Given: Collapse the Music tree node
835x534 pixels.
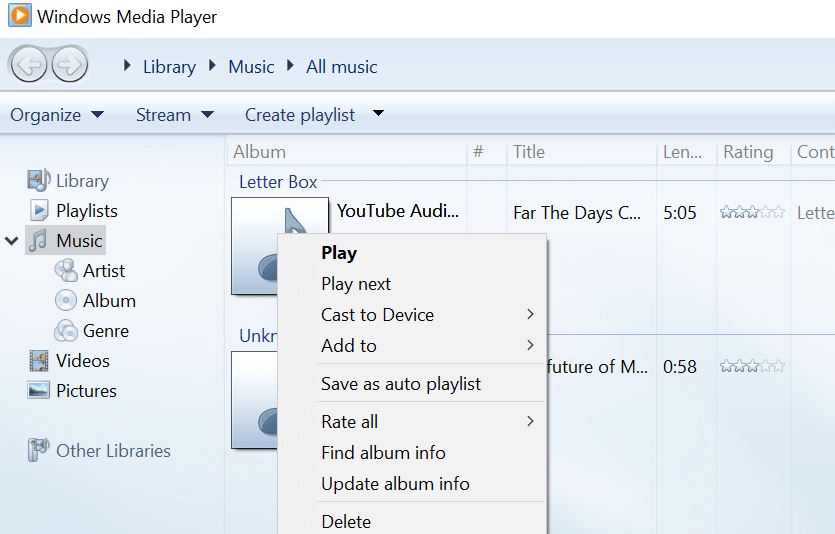Looking at the screenshot, I should point(12,241).
